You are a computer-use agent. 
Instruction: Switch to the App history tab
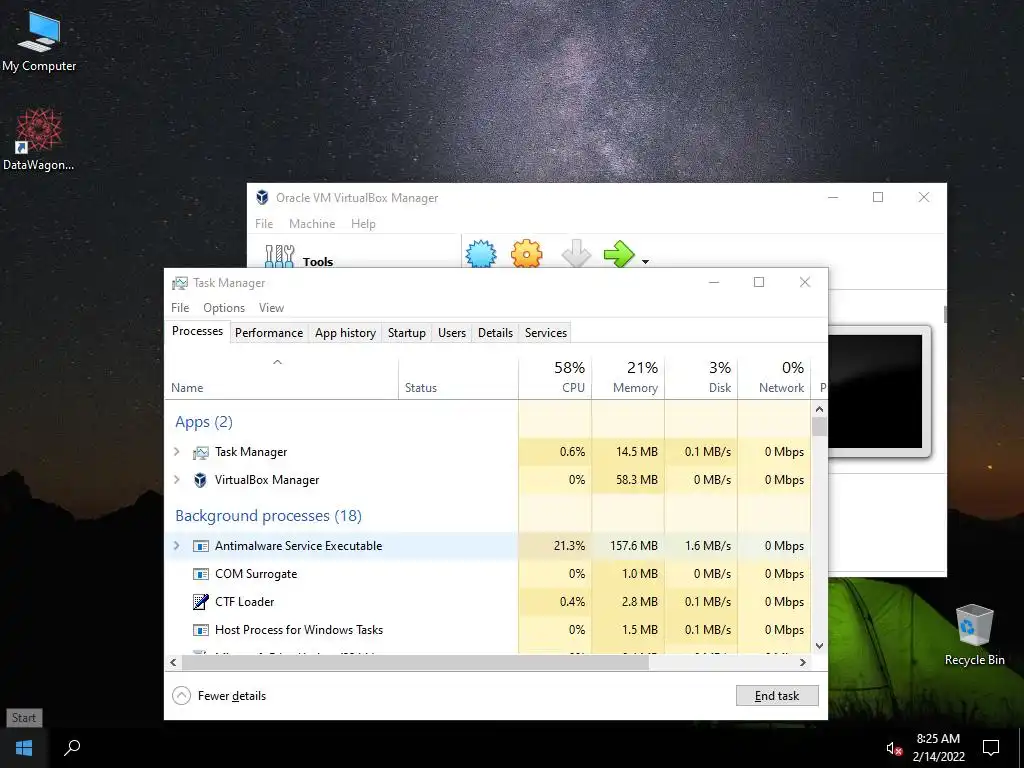coord(345,332)
